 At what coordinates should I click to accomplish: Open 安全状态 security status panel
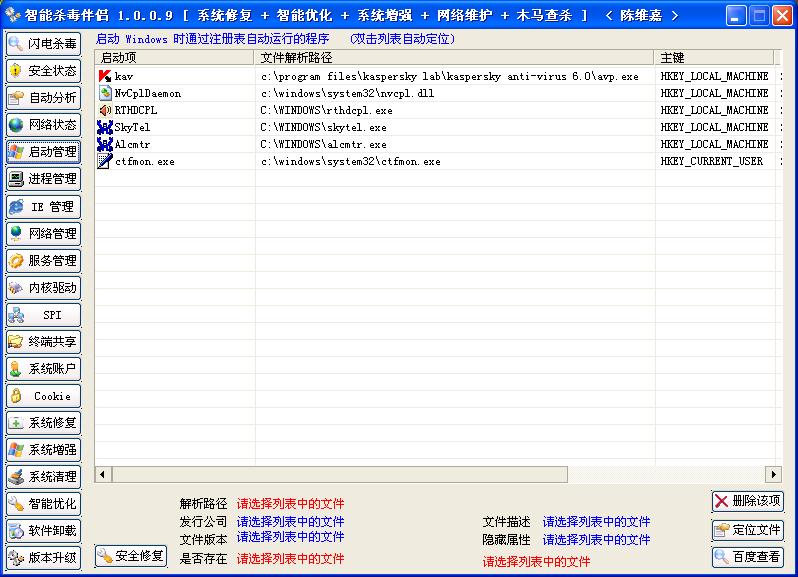(x=43, y=71)
